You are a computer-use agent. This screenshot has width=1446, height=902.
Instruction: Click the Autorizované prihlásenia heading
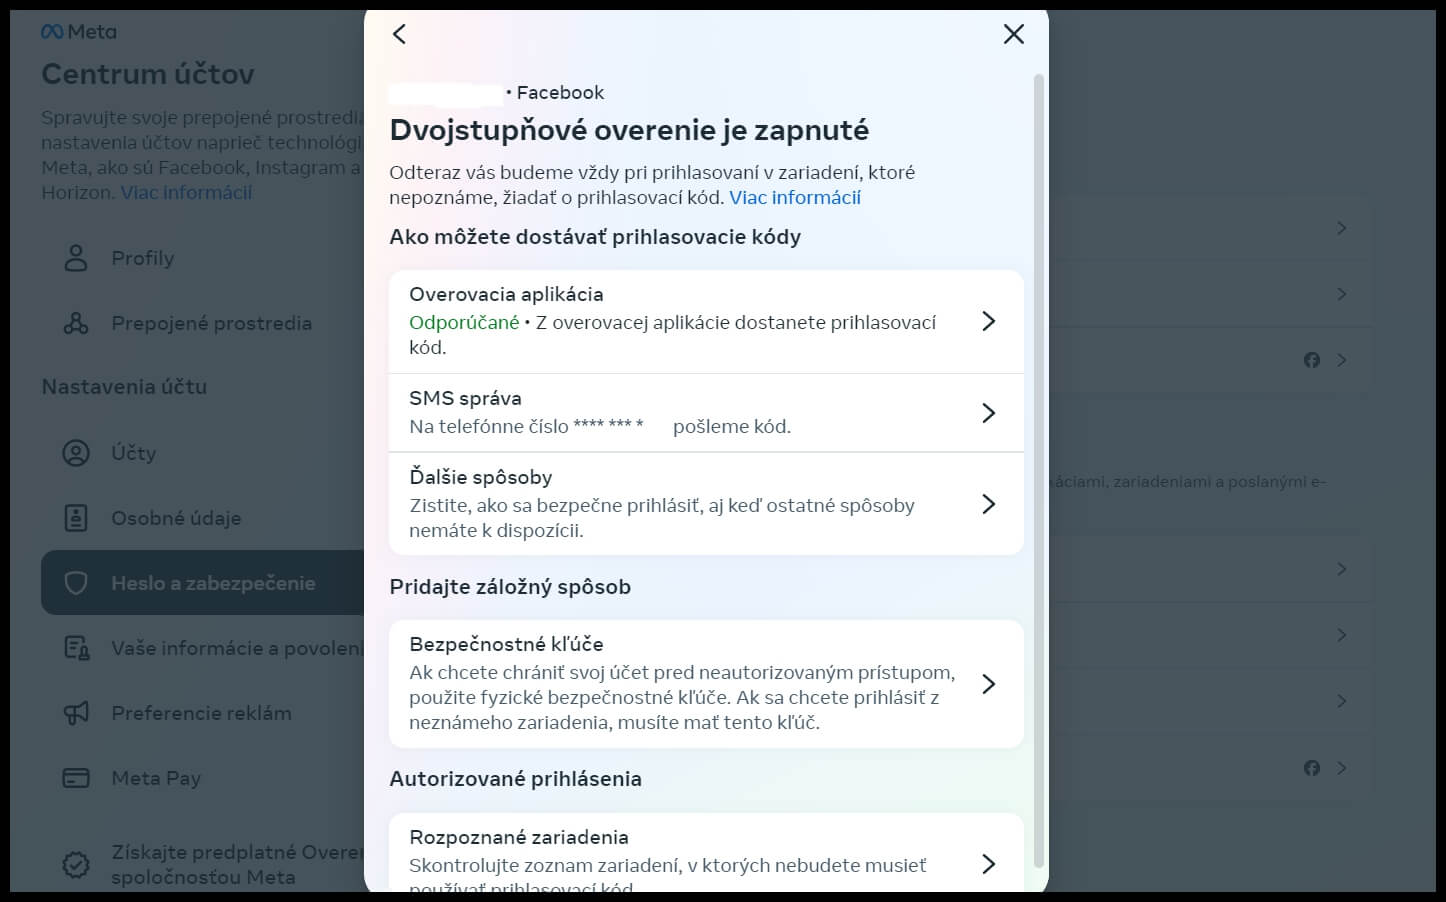(x=515, y=779)
